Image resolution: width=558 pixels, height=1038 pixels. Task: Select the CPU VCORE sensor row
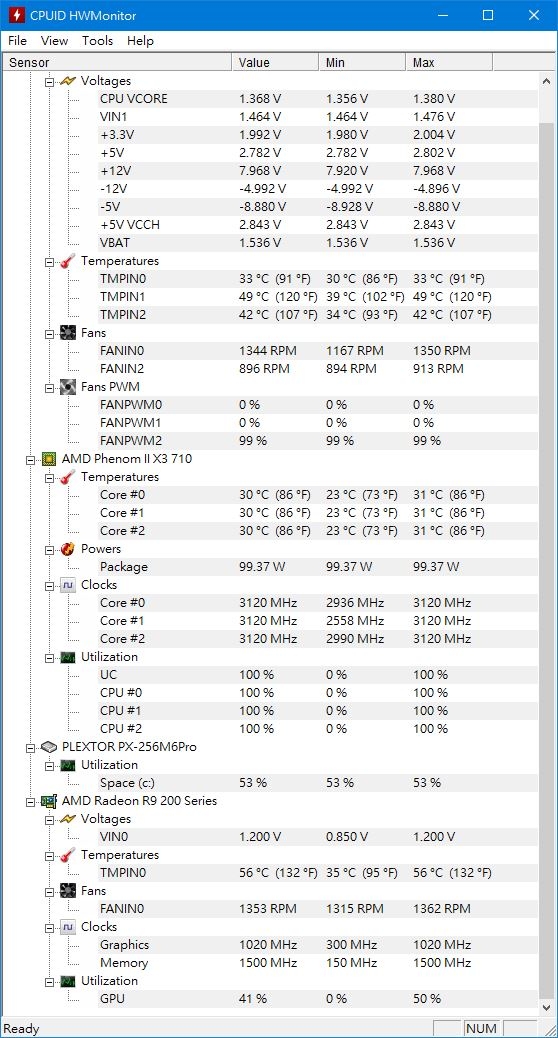317,99
